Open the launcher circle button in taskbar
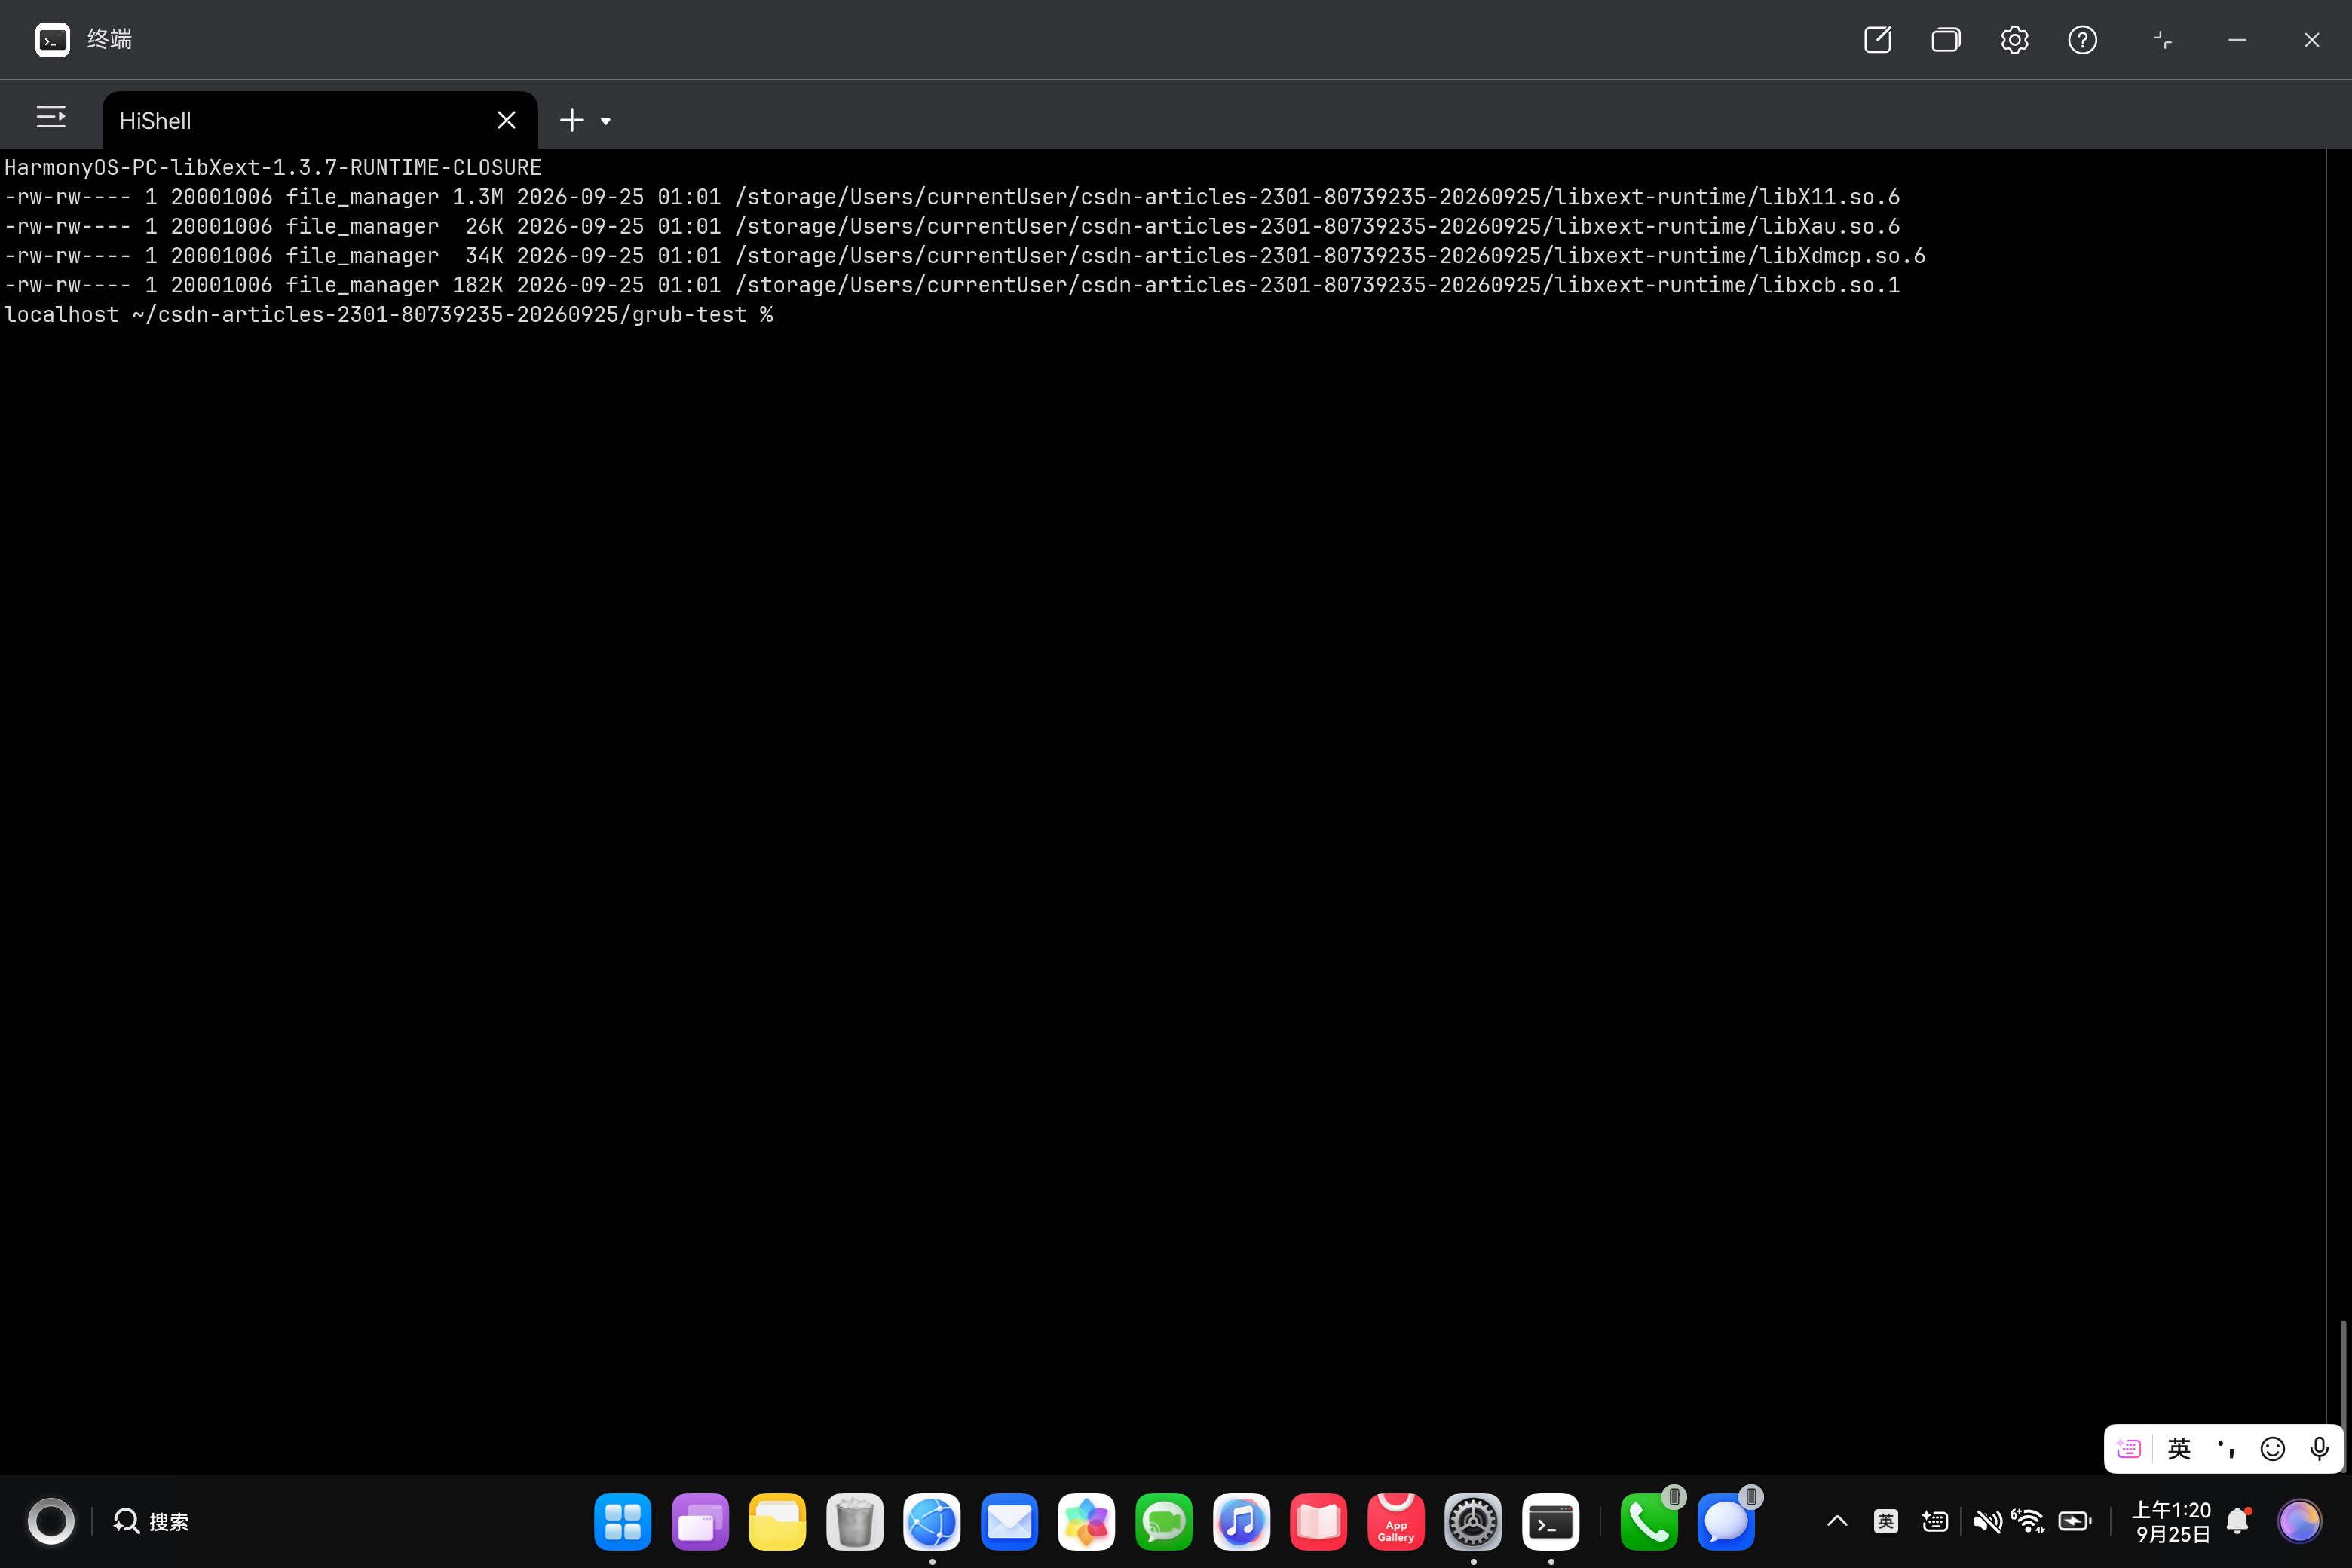This screenshot has width=2352, height=1568. (x=51, y=1521)
